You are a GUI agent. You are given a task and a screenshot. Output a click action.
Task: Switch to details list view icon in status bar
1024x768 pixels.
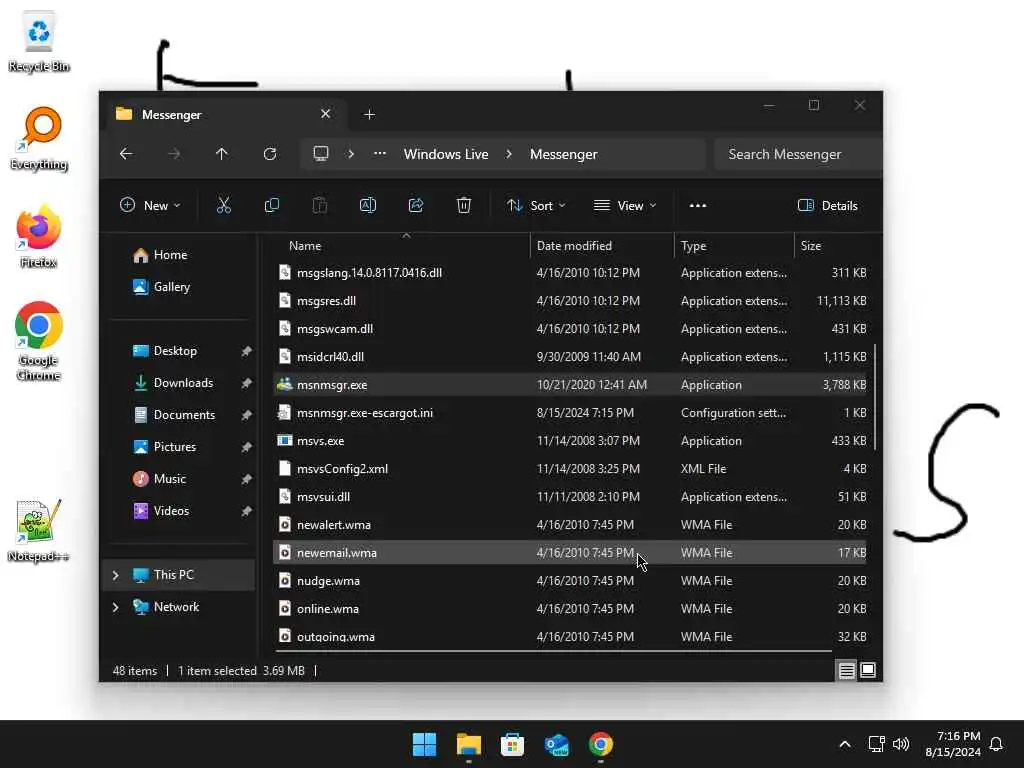(x=846, y=671)
